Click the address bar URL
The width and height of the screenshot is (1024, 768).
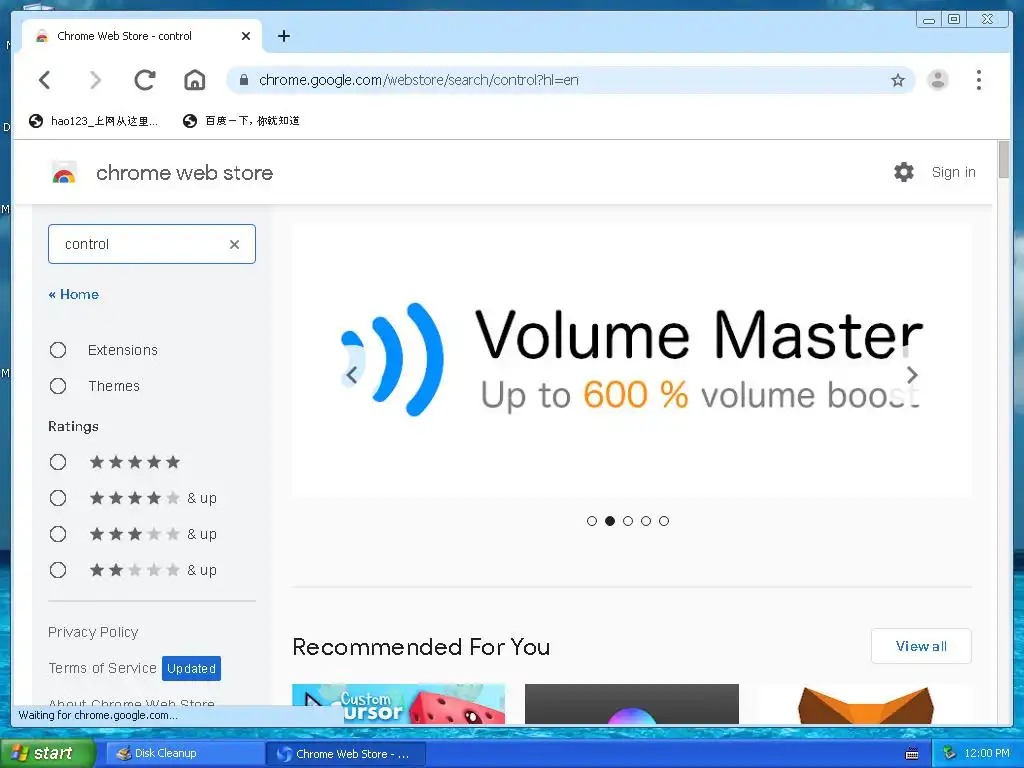pos(419,80)
